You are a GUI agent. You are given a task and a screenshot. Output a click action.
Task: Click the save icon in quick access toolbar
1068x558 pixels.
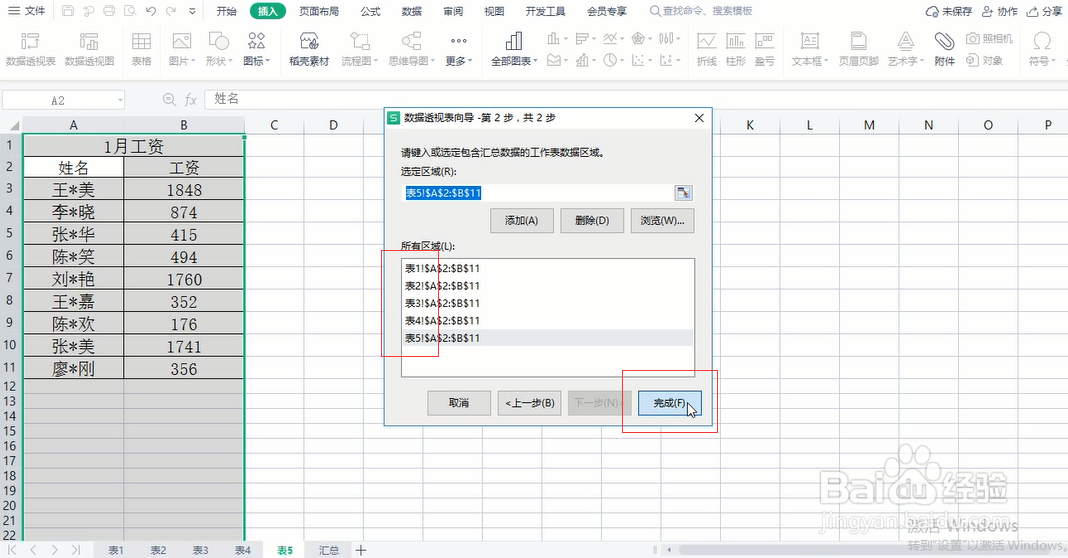pyautogui.click(x=67, y=11)
